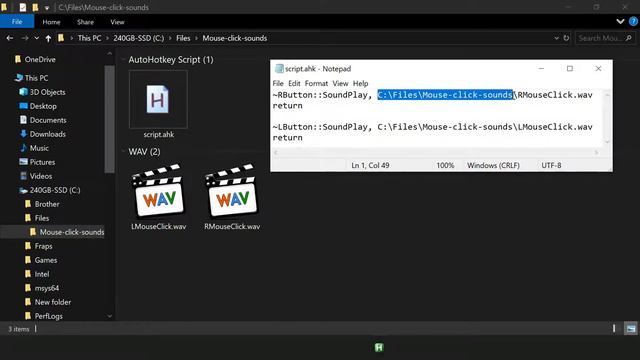Click the OneDrive folder icon in sidebar

18,59
